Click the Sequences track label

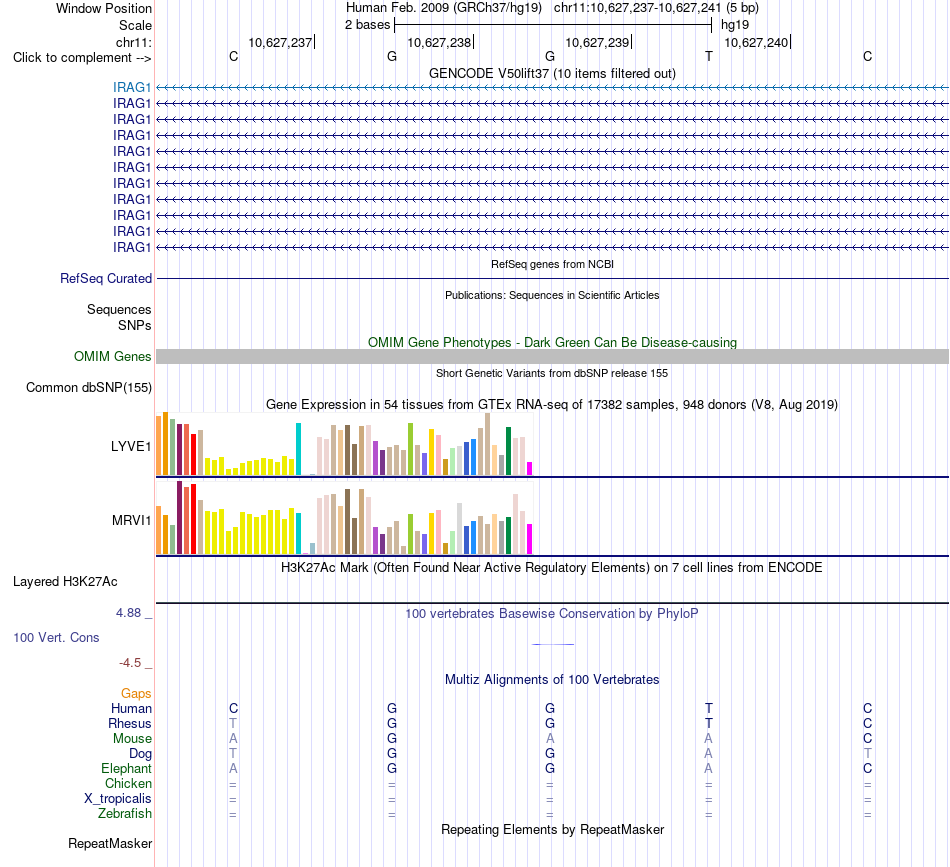coord(119,310)
